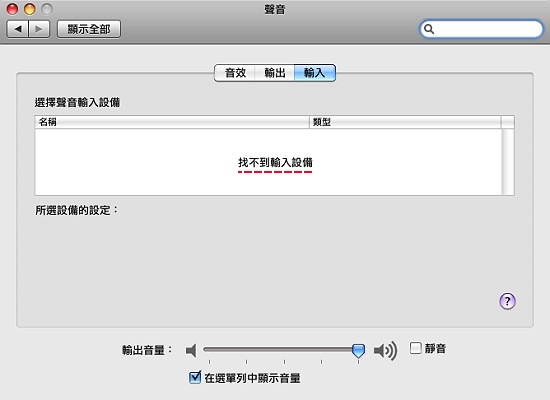This screenshot has height=400, width=550.
Task: Click the 輸出音量 label
Action: point(147,350)
